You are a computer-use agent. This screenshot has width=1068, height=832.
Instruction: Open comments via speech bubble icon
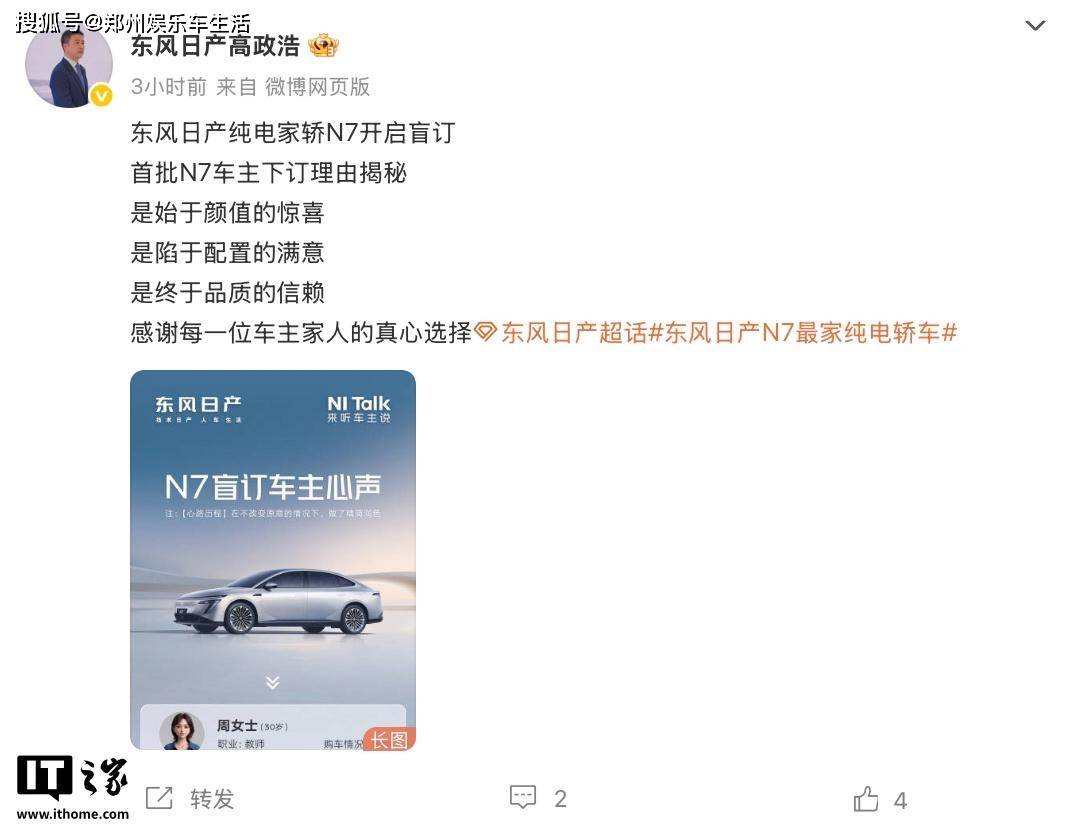pos(523,797)
